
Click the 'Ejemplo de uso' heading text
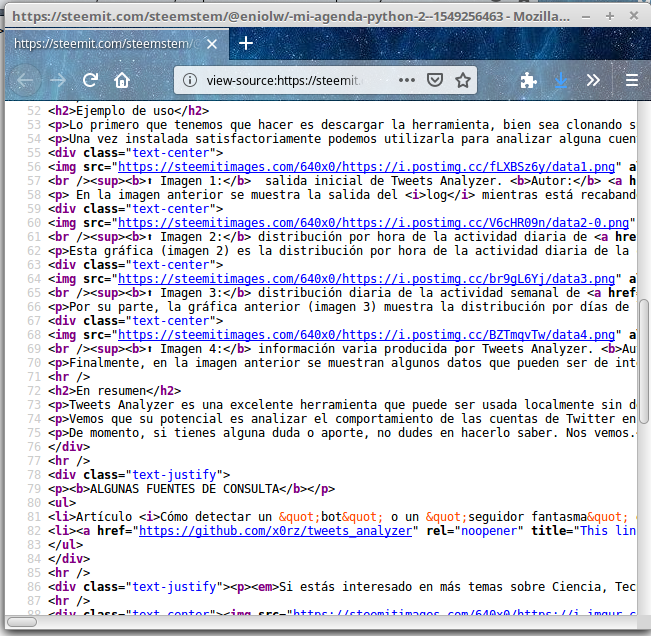tap(125, 111)
